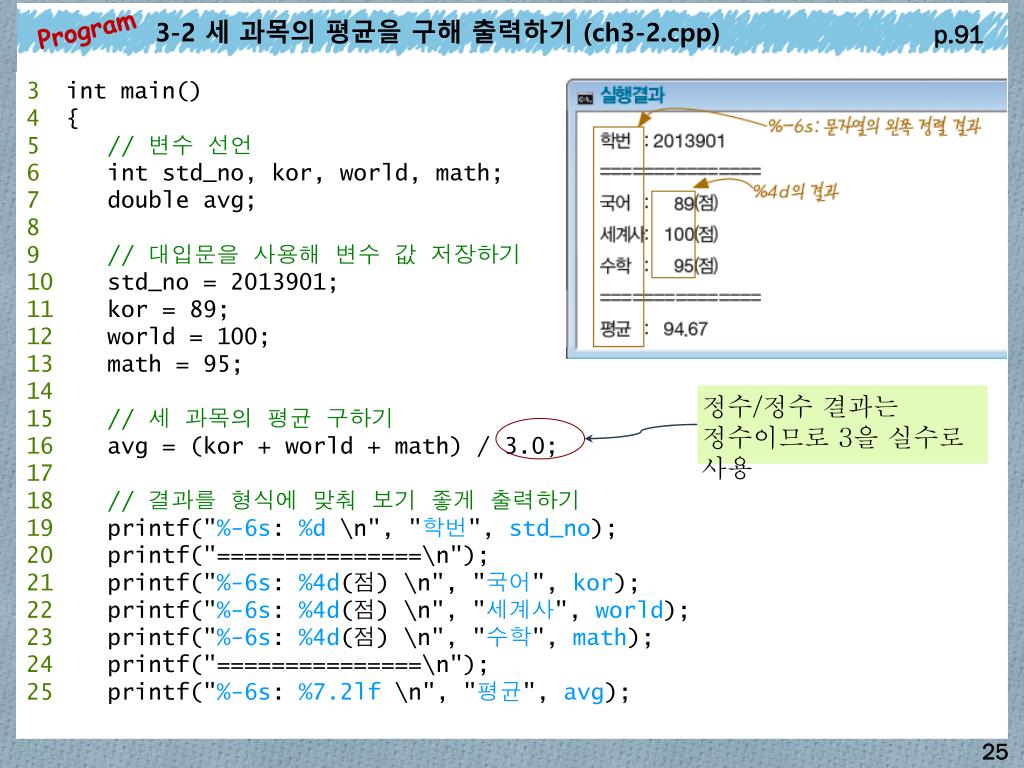The height and width of the screenshot is (768, 1024).
Task: Click the output value 2013901
Action: point(689,141)
